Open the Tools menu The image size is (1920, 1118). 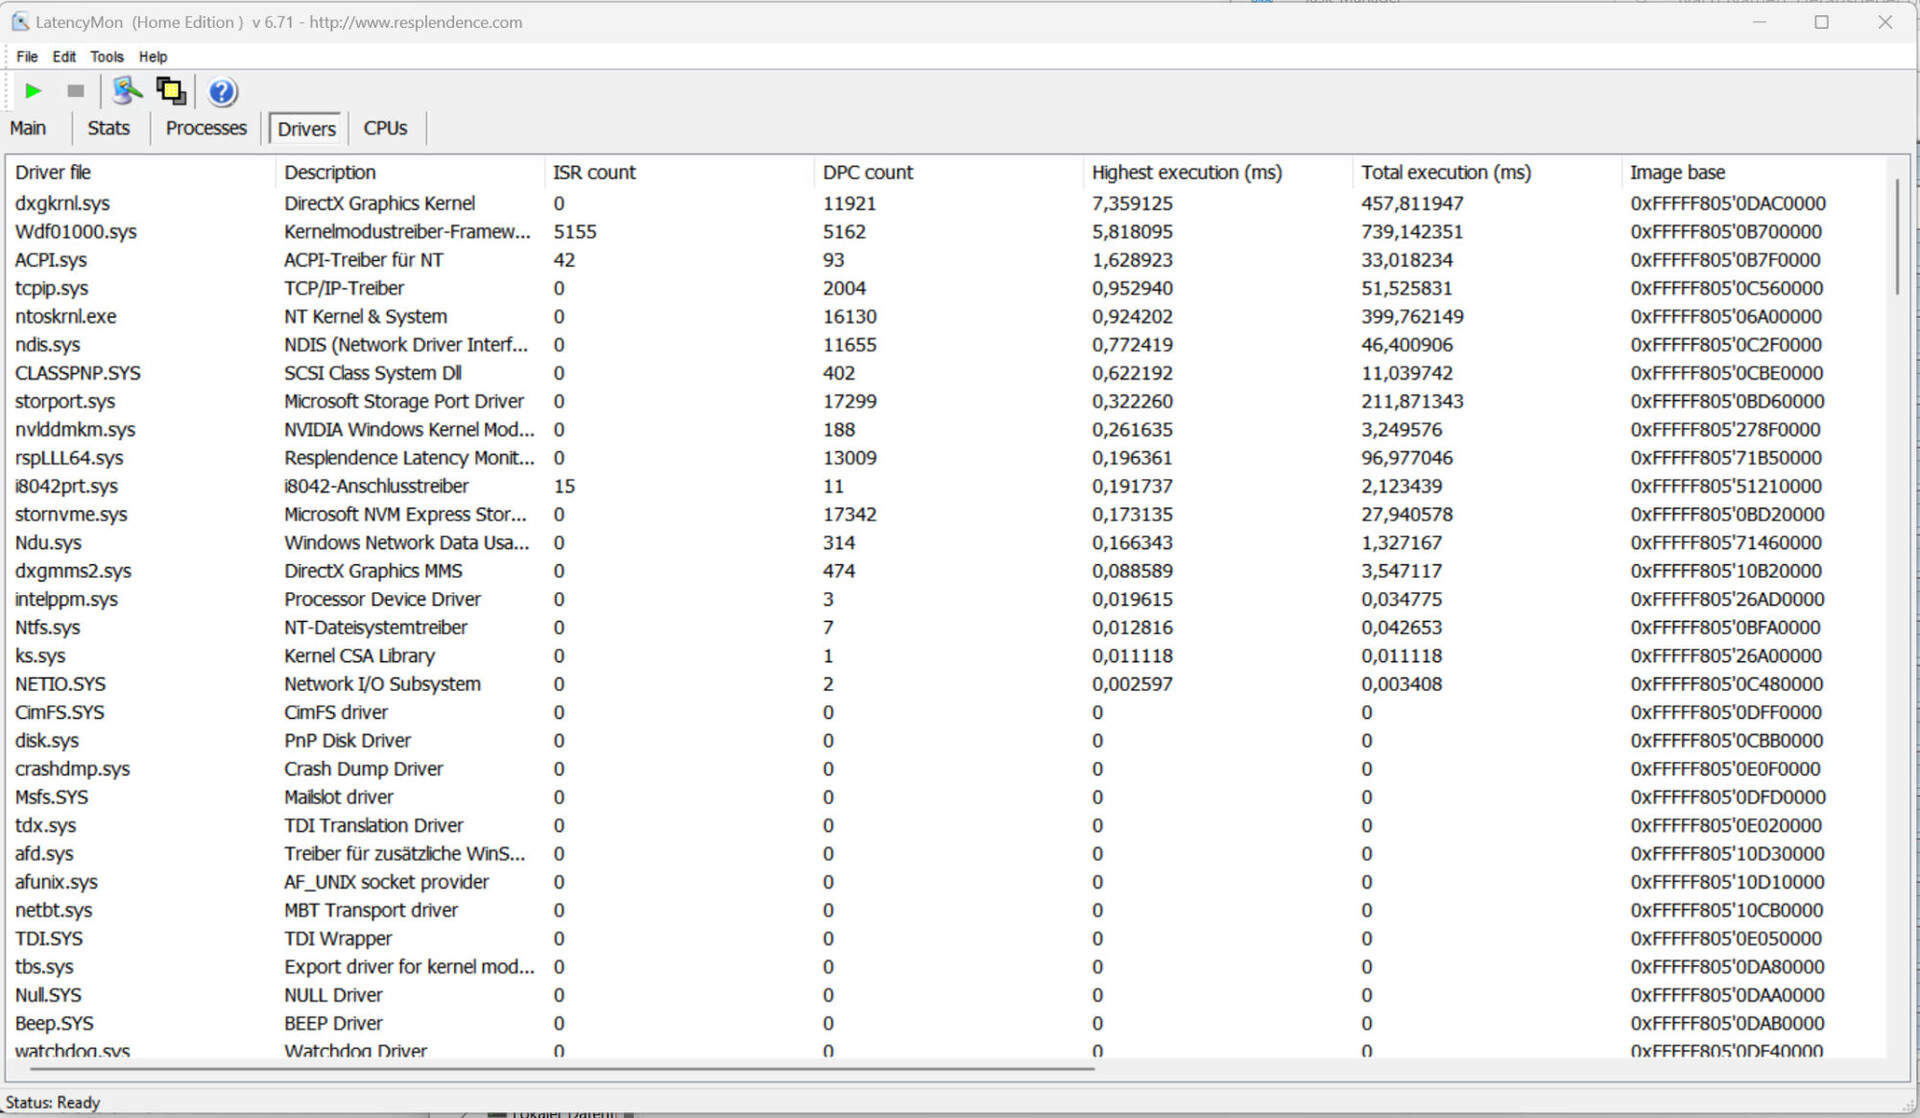(x=106, y=57)
